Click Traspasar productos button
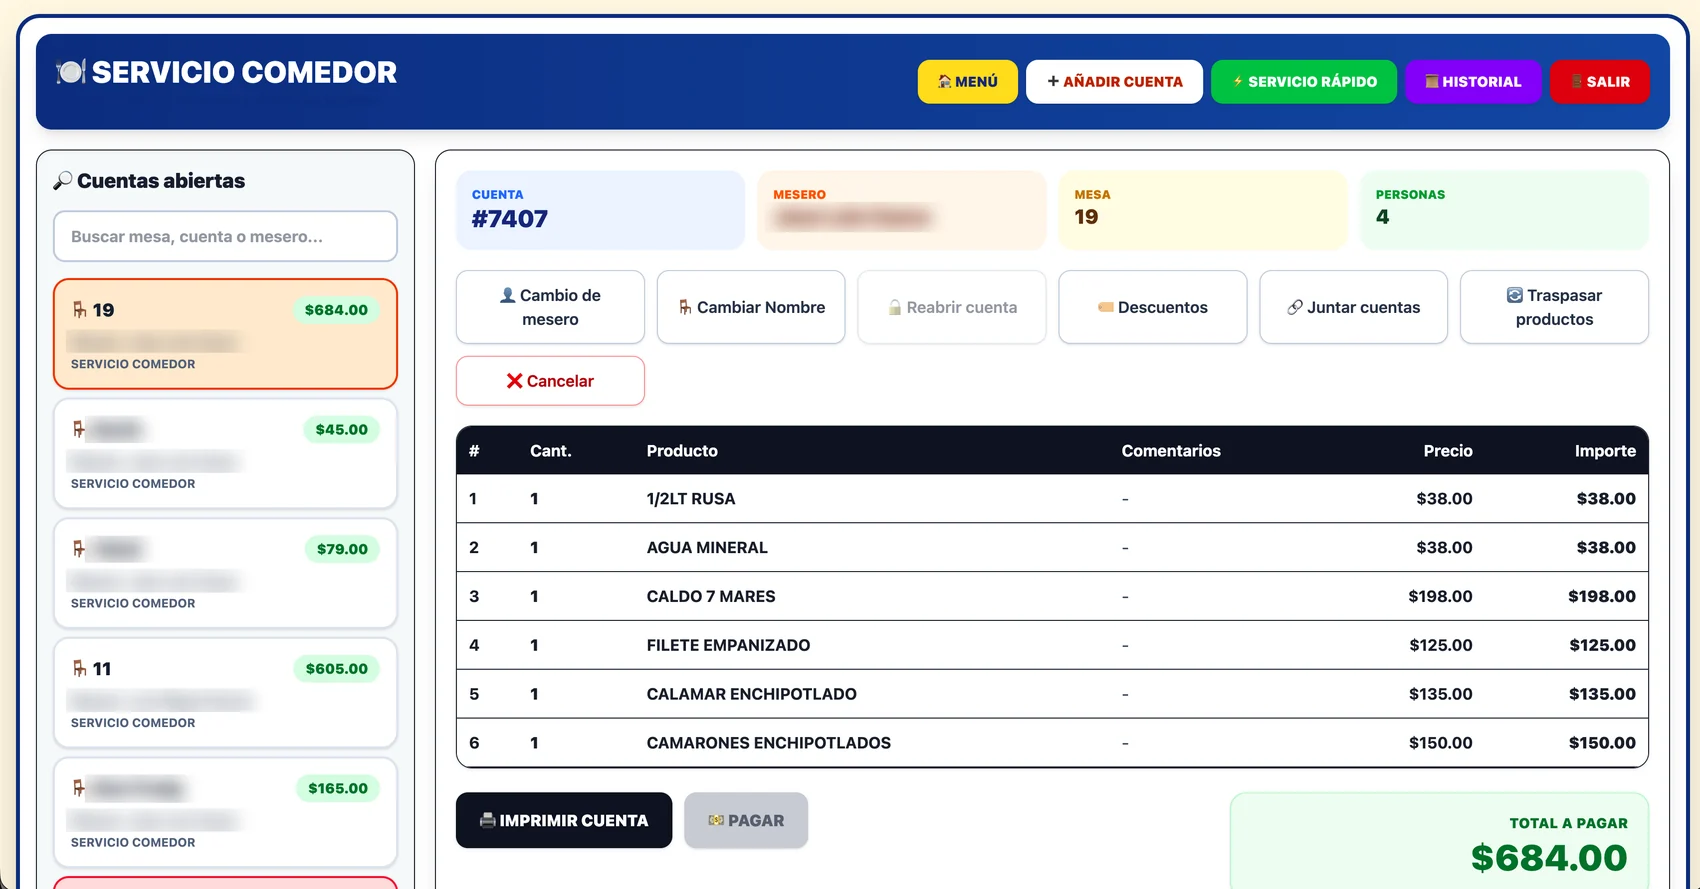This screenshot has width=1700, height=889. [x=1554, y=307]
